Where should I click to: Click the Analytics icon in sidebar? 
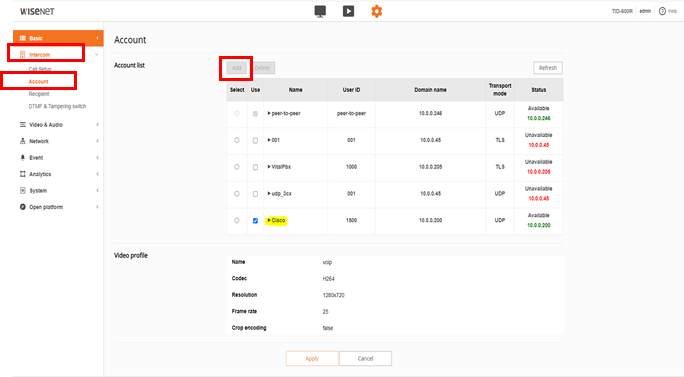[x=23, y=174]
